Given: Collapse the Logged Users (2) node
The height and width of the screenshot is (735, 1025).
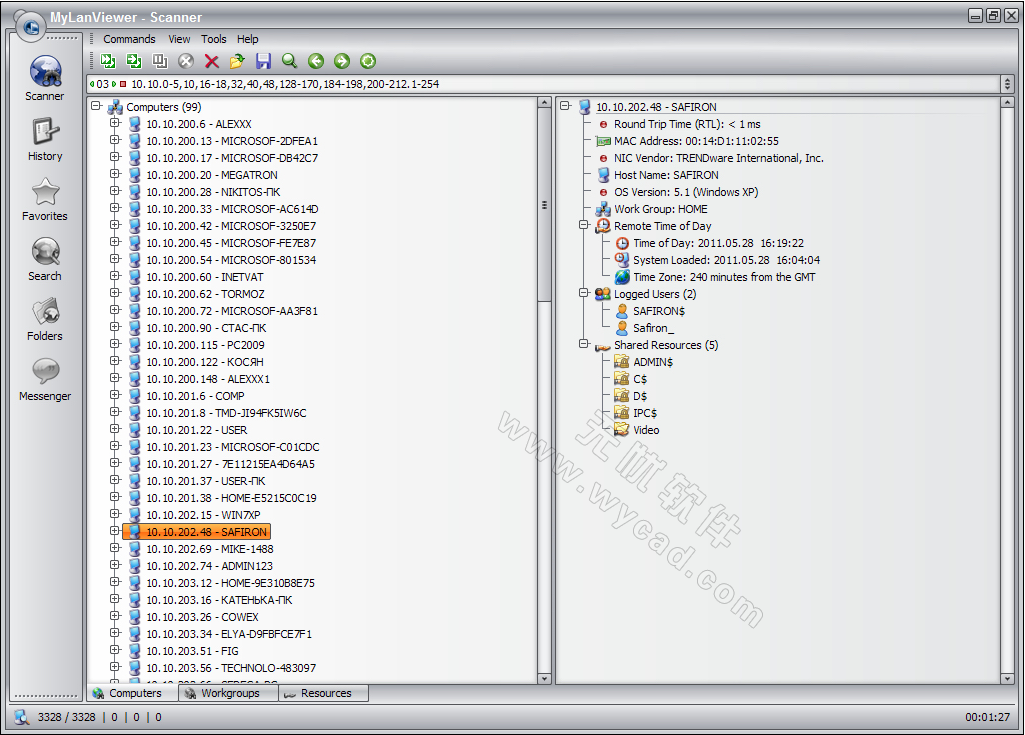Looking at the screenshot, I should coord(584,294).
